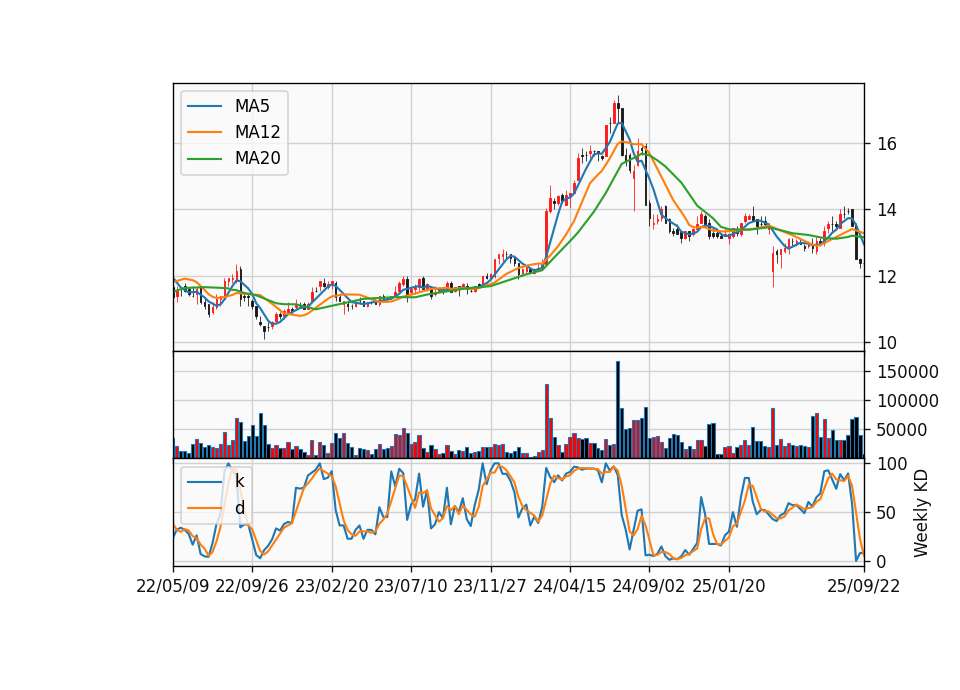
Task: Click the MA12 legend label
Action: 257,132
